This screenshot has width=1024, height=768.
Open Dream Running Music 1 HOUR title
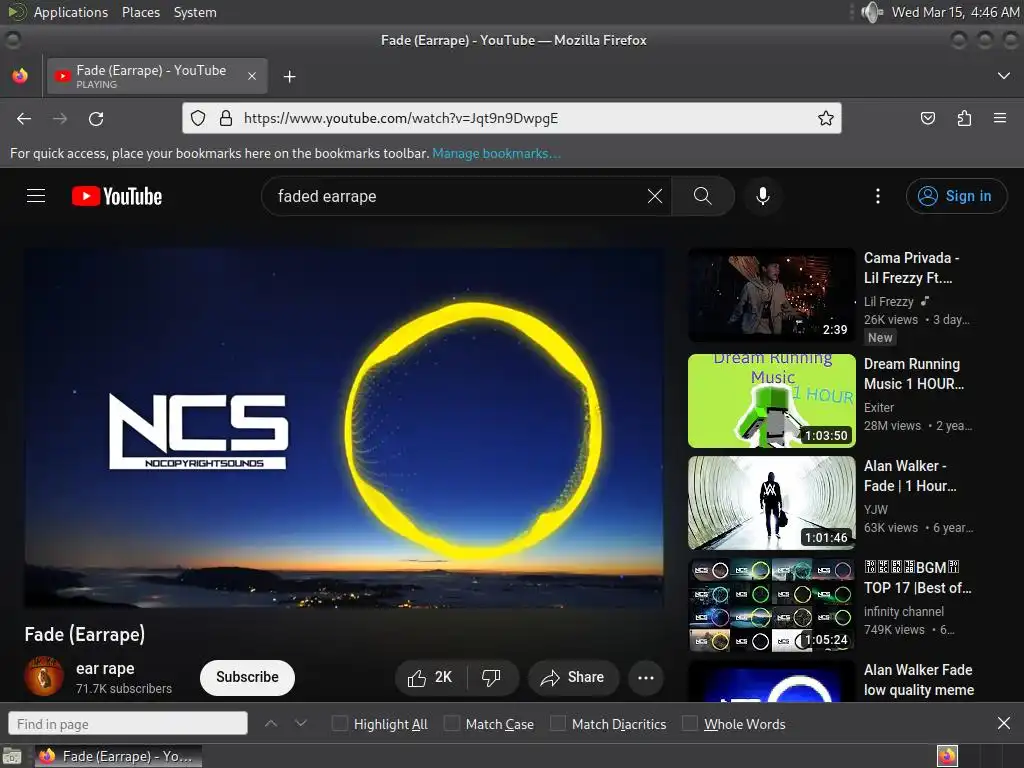point(914,374)
